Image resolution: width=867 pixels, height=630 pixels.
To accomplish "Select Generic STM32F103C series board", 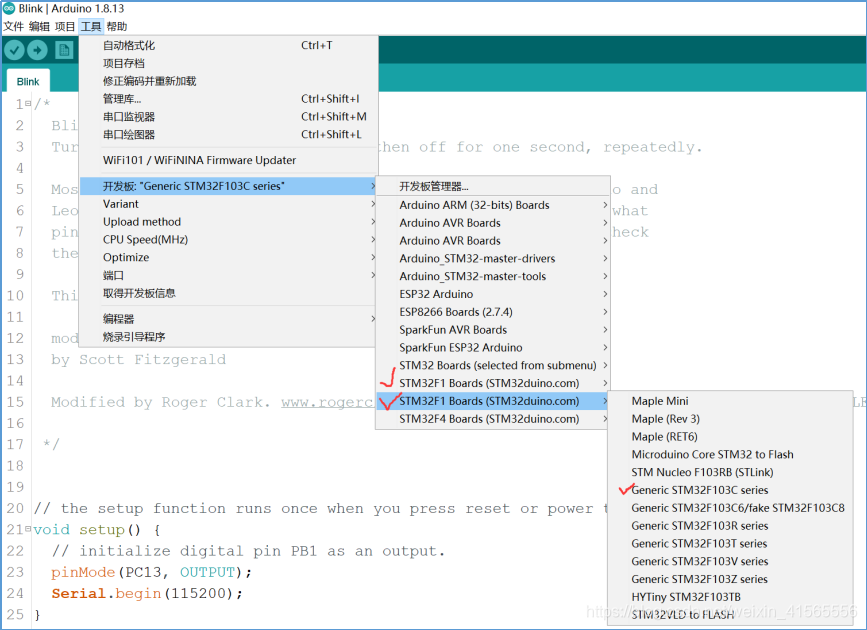I will coord(730,490).
